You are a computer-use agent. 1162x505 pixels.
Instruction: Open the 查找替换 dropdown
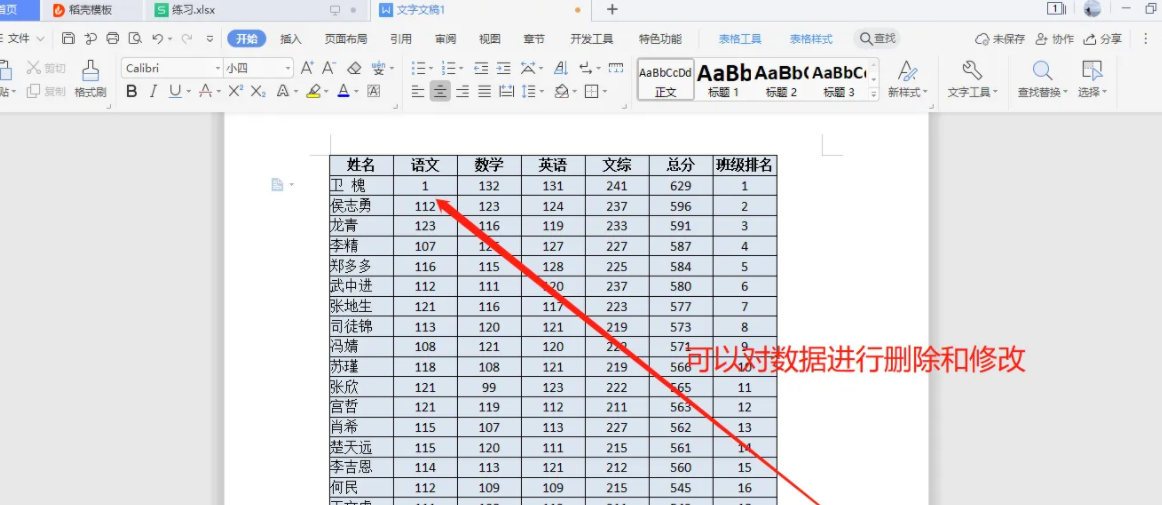1043,79
